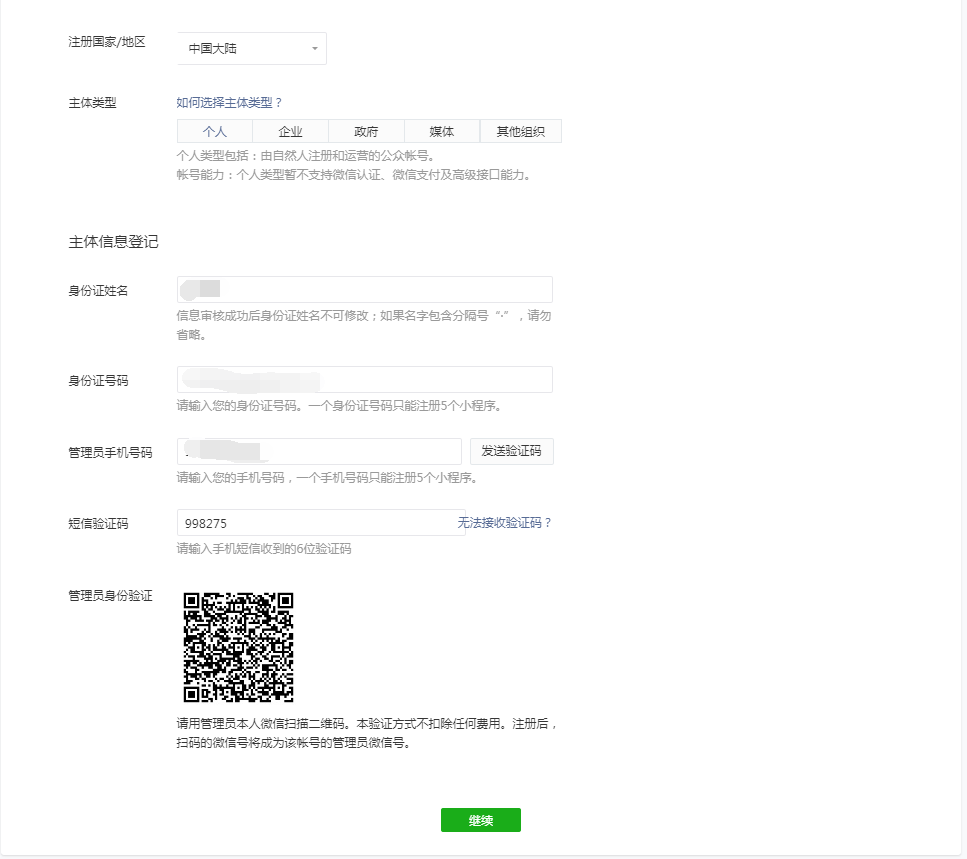
Task: Click the 身份证姓名 label
Action: pos(98,290)
